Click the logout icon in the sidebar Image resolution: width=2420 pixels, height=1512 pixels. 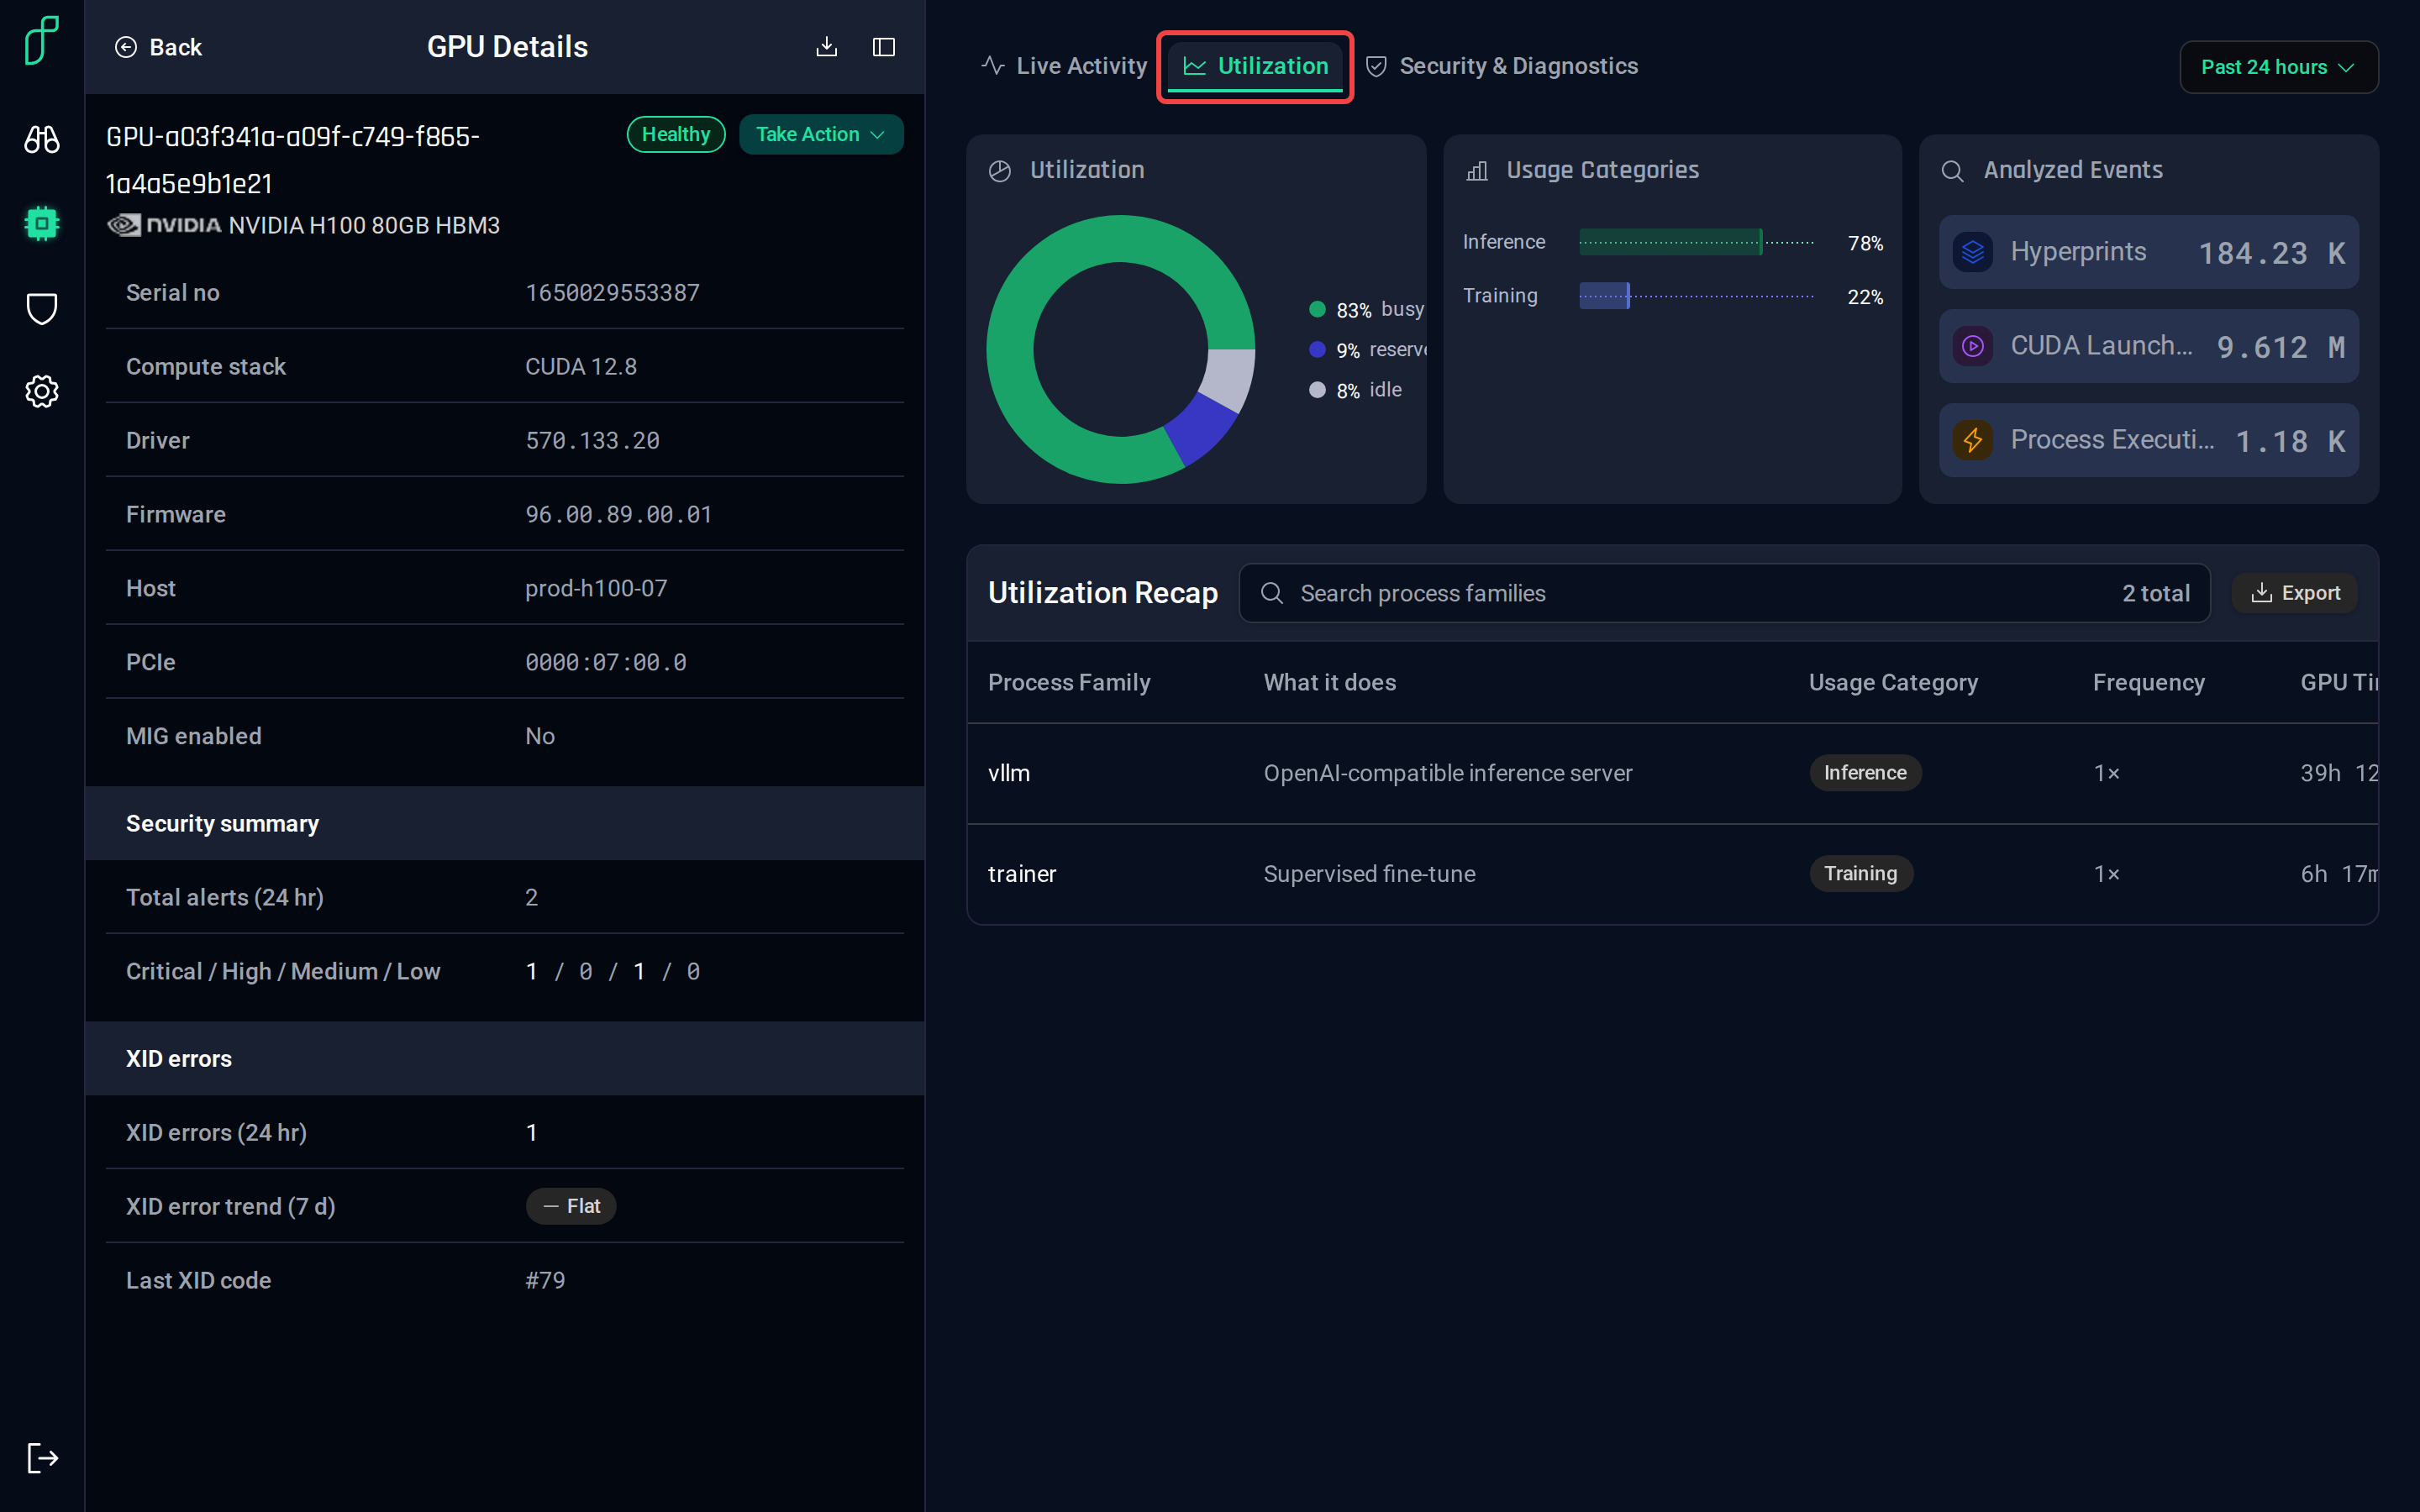pyautogui.click(x=42, y=1457)
